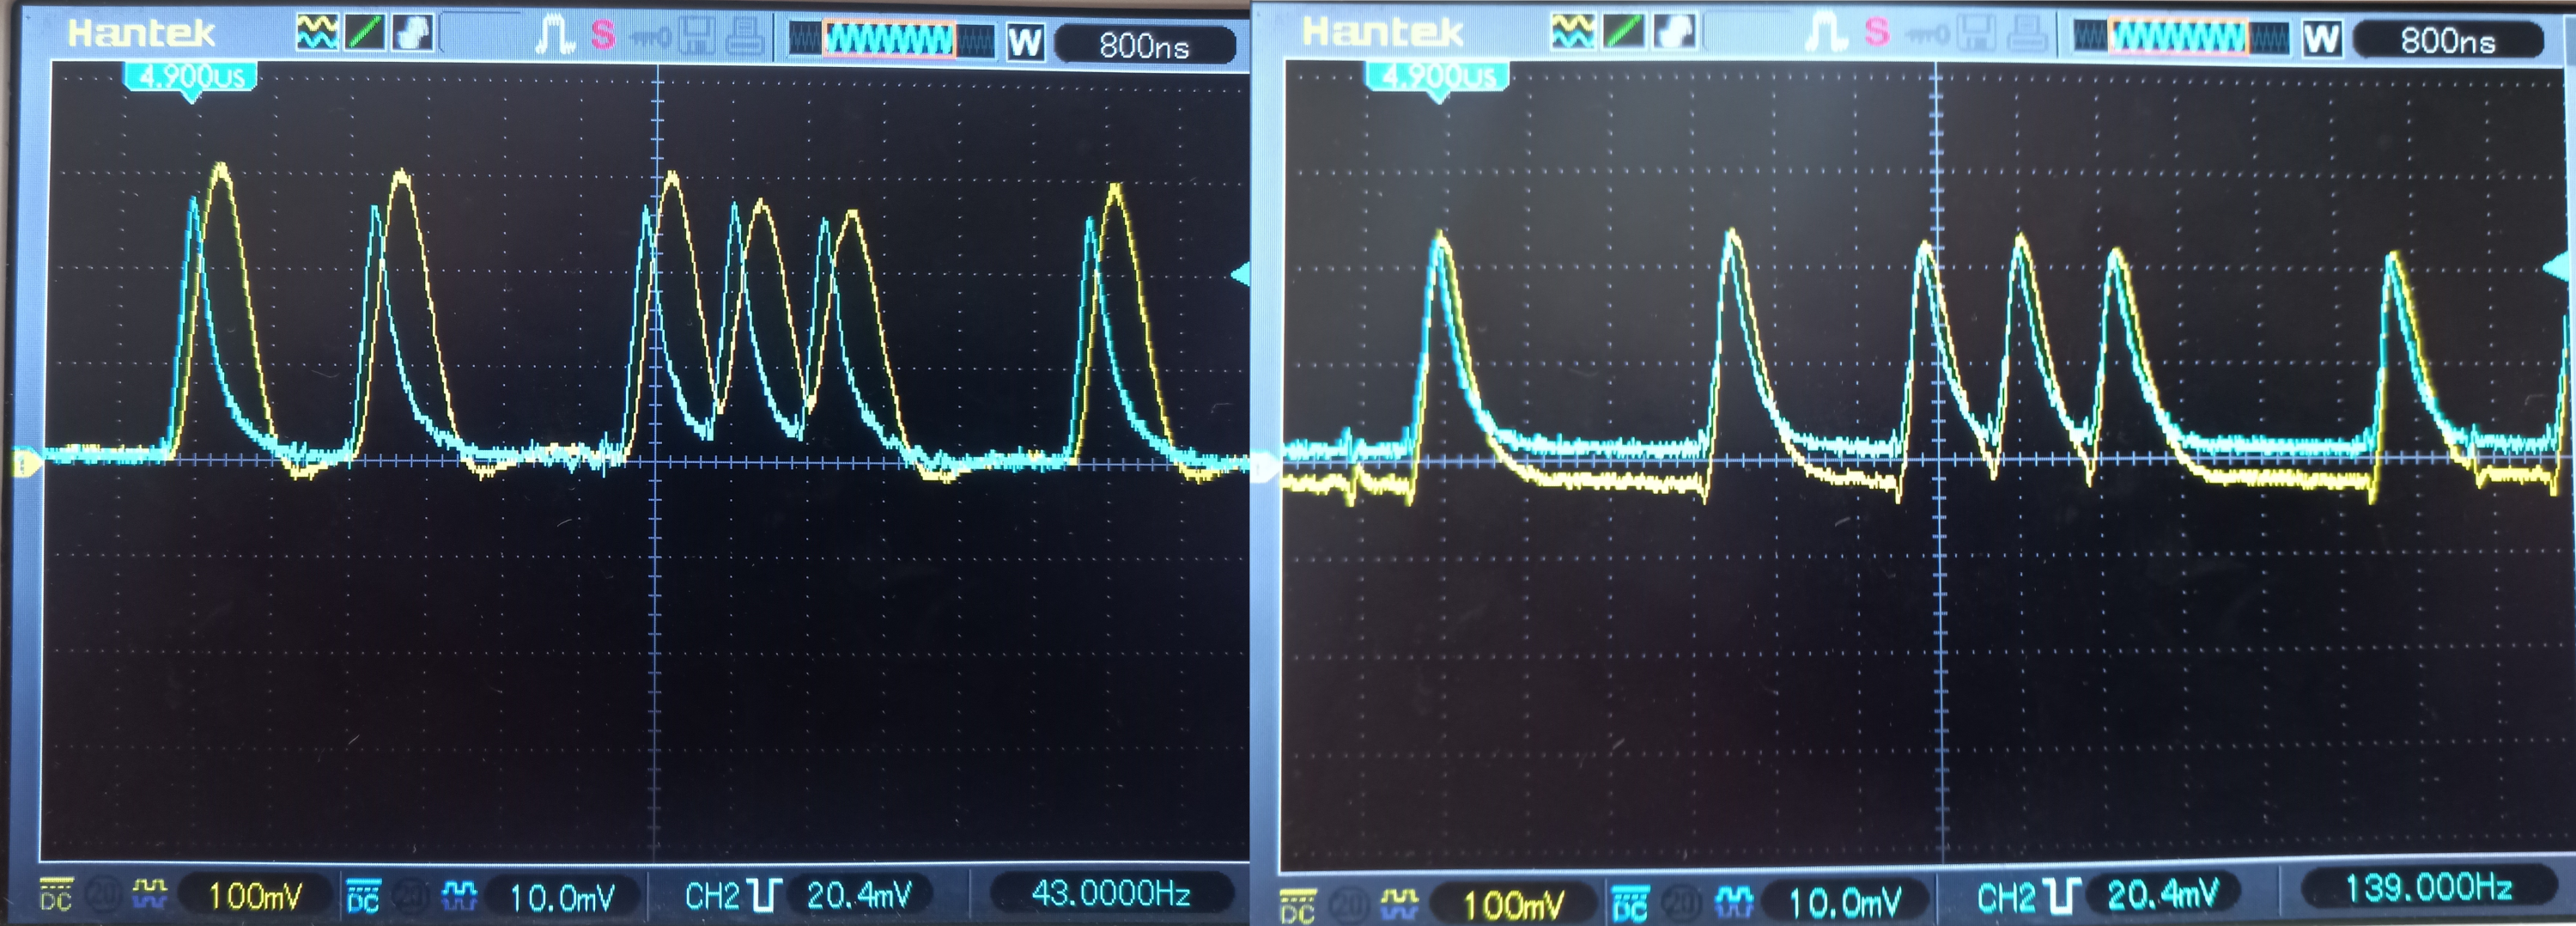
Task: Click the greyed 20 bandwidth-limit icon for CH2, left scope
Action: 410,896
